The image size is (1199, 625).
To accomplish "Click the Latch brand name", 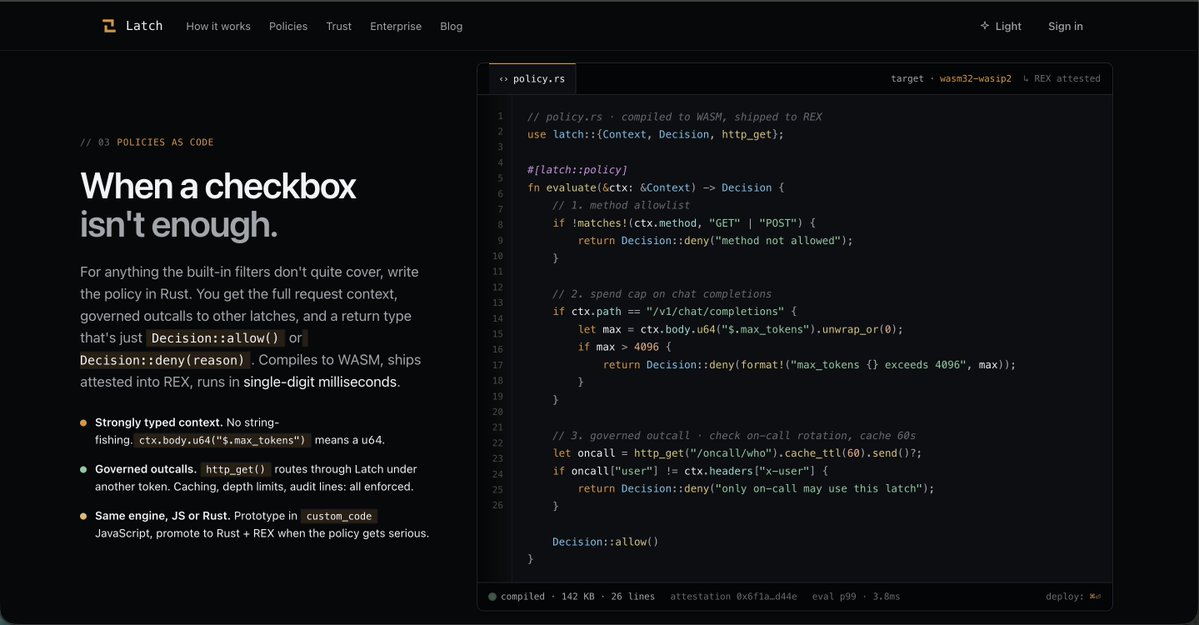I will pyautogui.click(x=144, y=26).
